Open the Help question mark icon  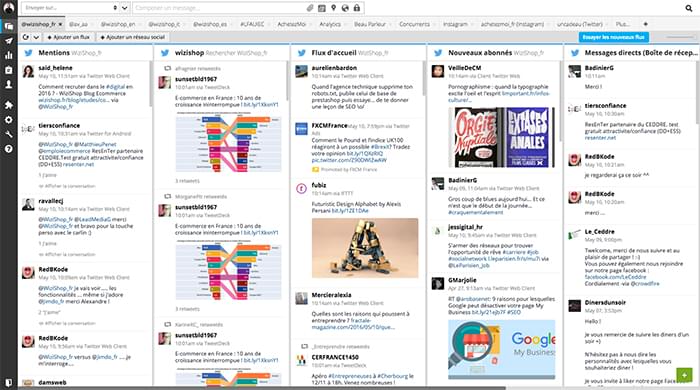(8, 149)
